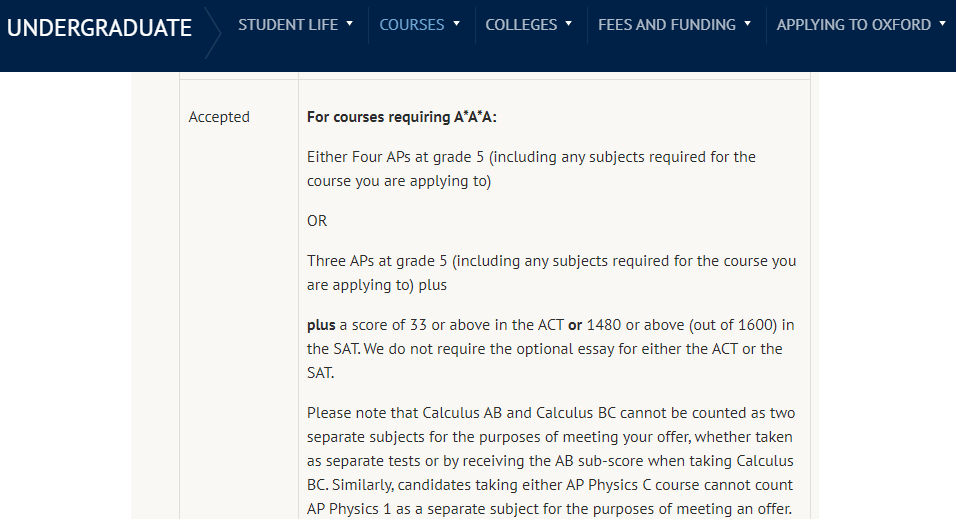Click the Colleges dropdown arrow
956x519 pixels.
[x=568, y=24]
